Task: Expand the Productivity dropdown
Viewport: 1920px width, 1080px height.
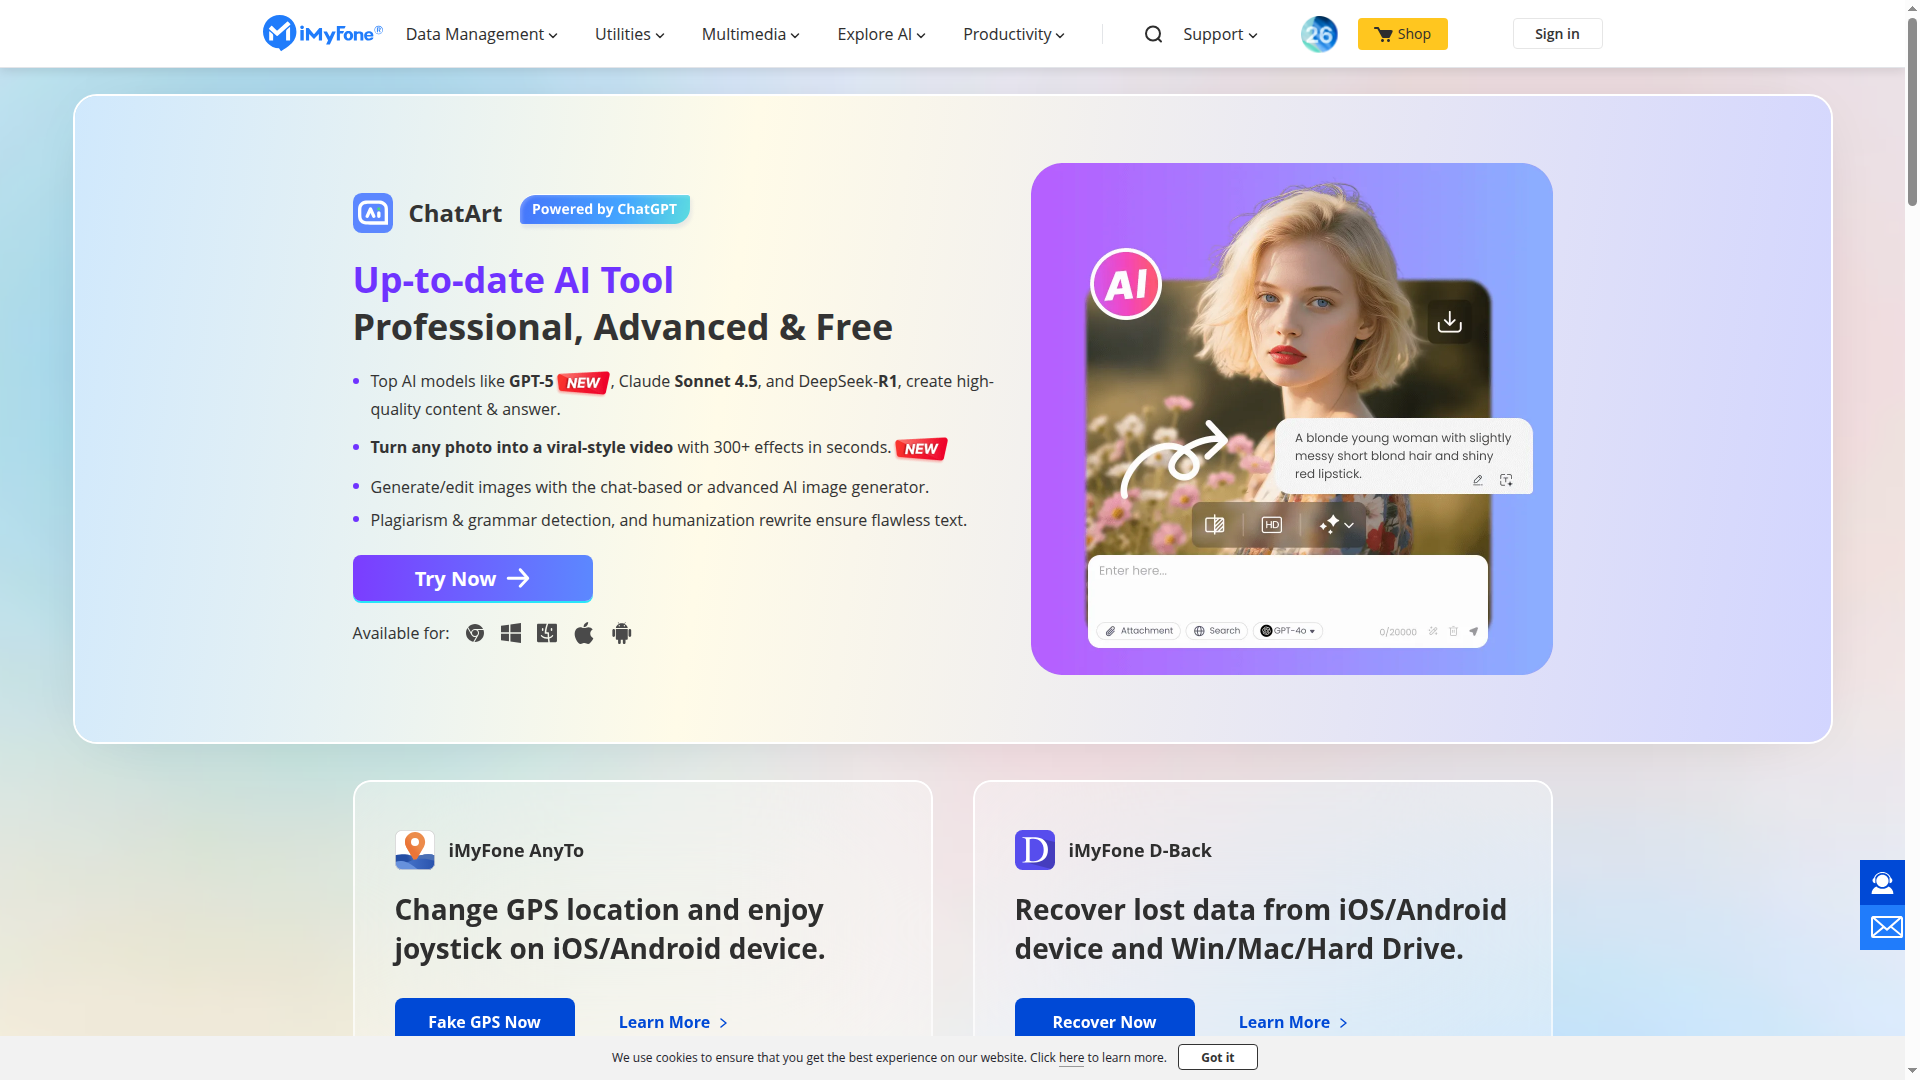Action: 1012,34
